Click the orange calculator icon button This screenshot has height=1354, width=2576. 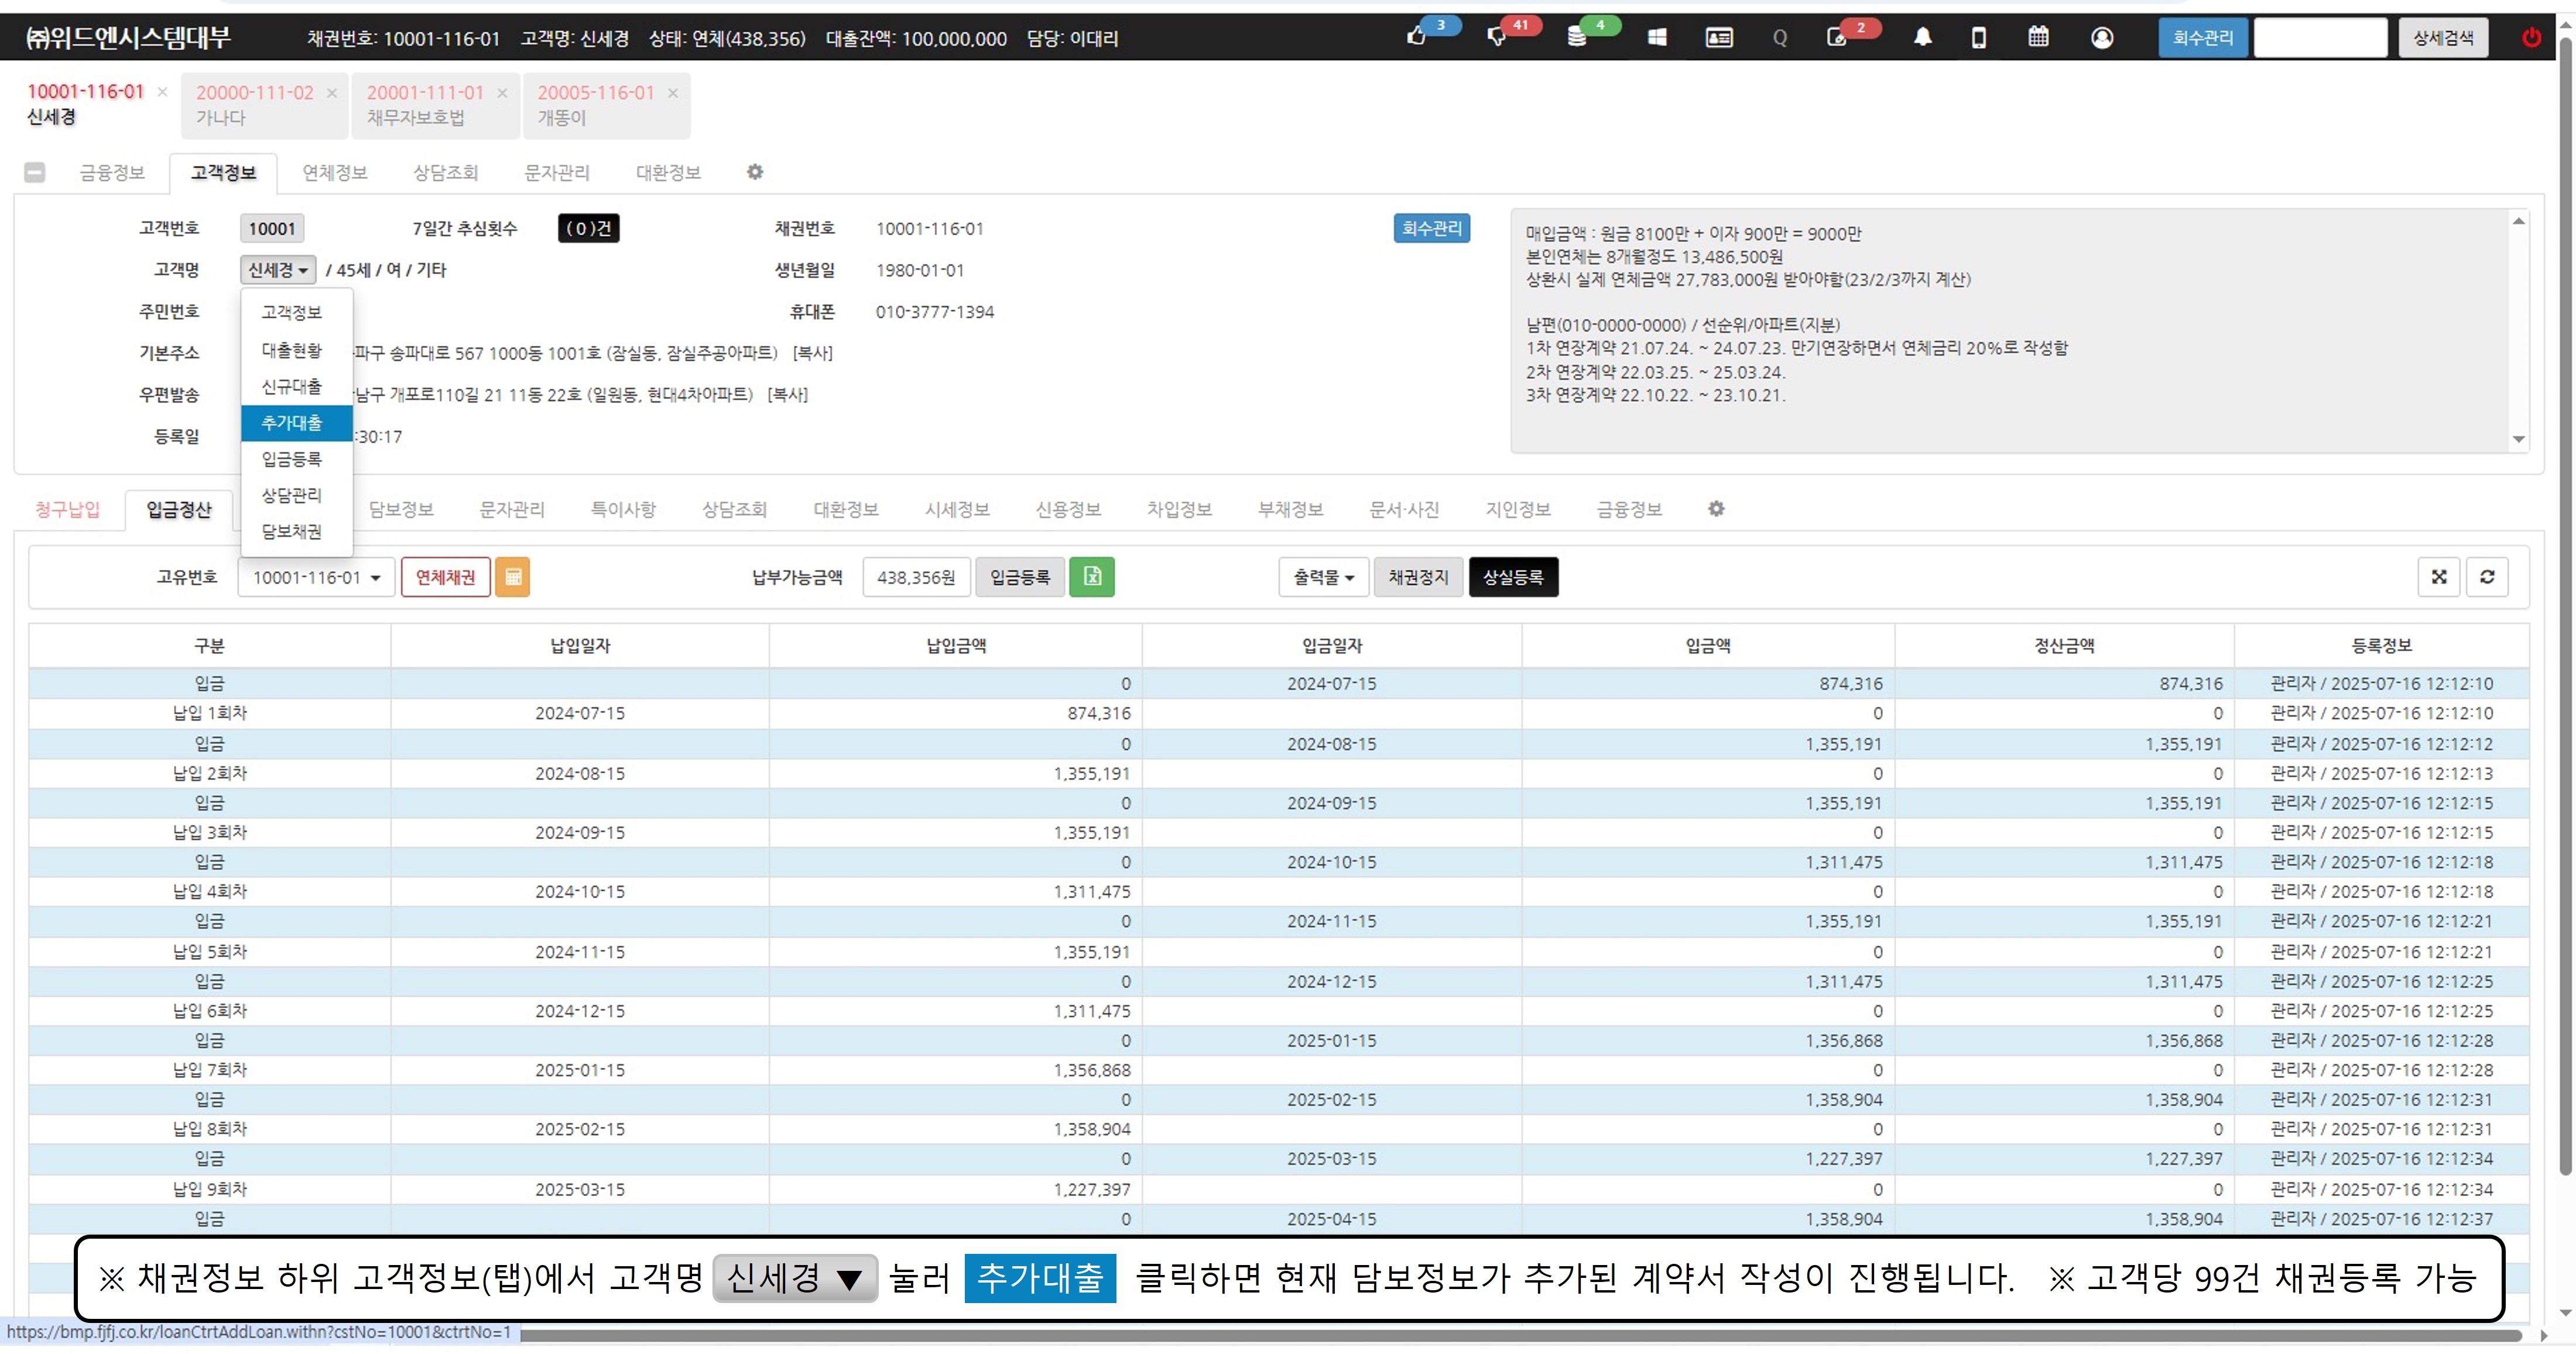pyautogui.click(x=513, y=577)
